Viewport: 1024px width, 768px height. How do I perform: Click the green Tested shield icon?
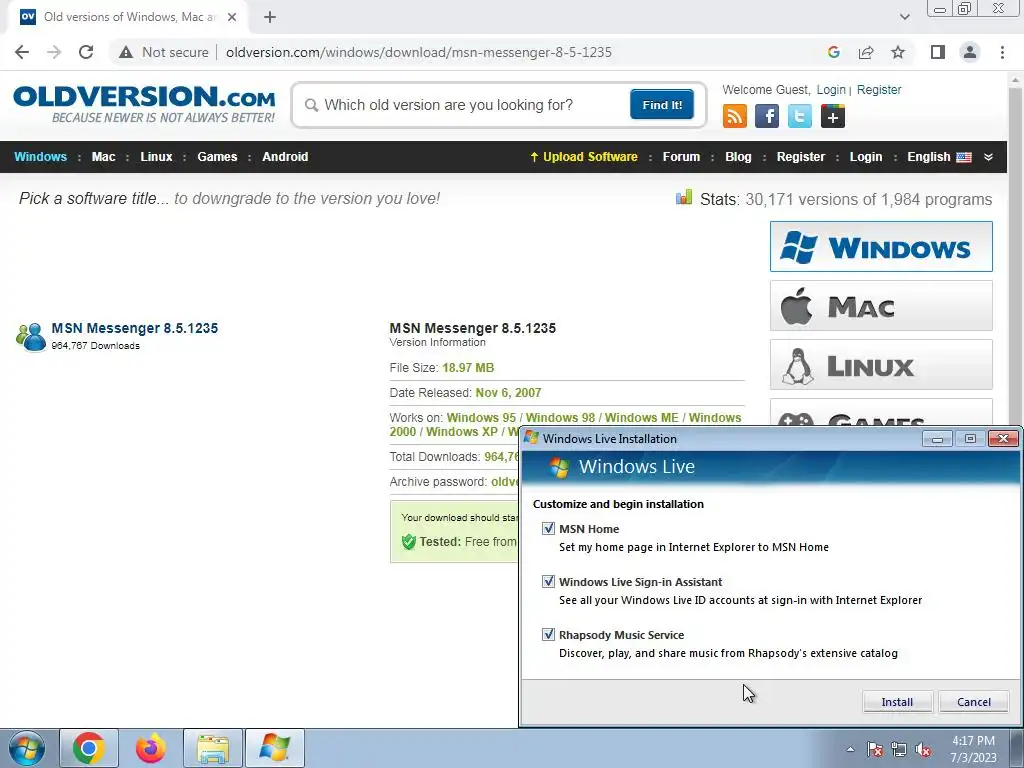(409, 541)
